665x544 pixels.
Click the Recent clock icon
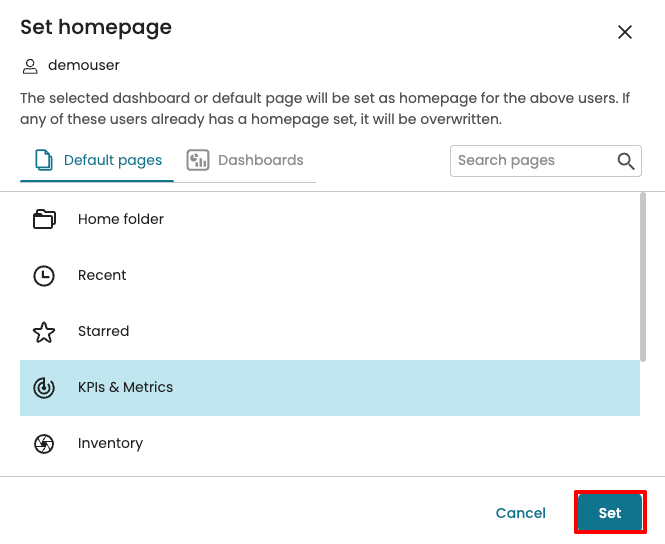point(44,276)
